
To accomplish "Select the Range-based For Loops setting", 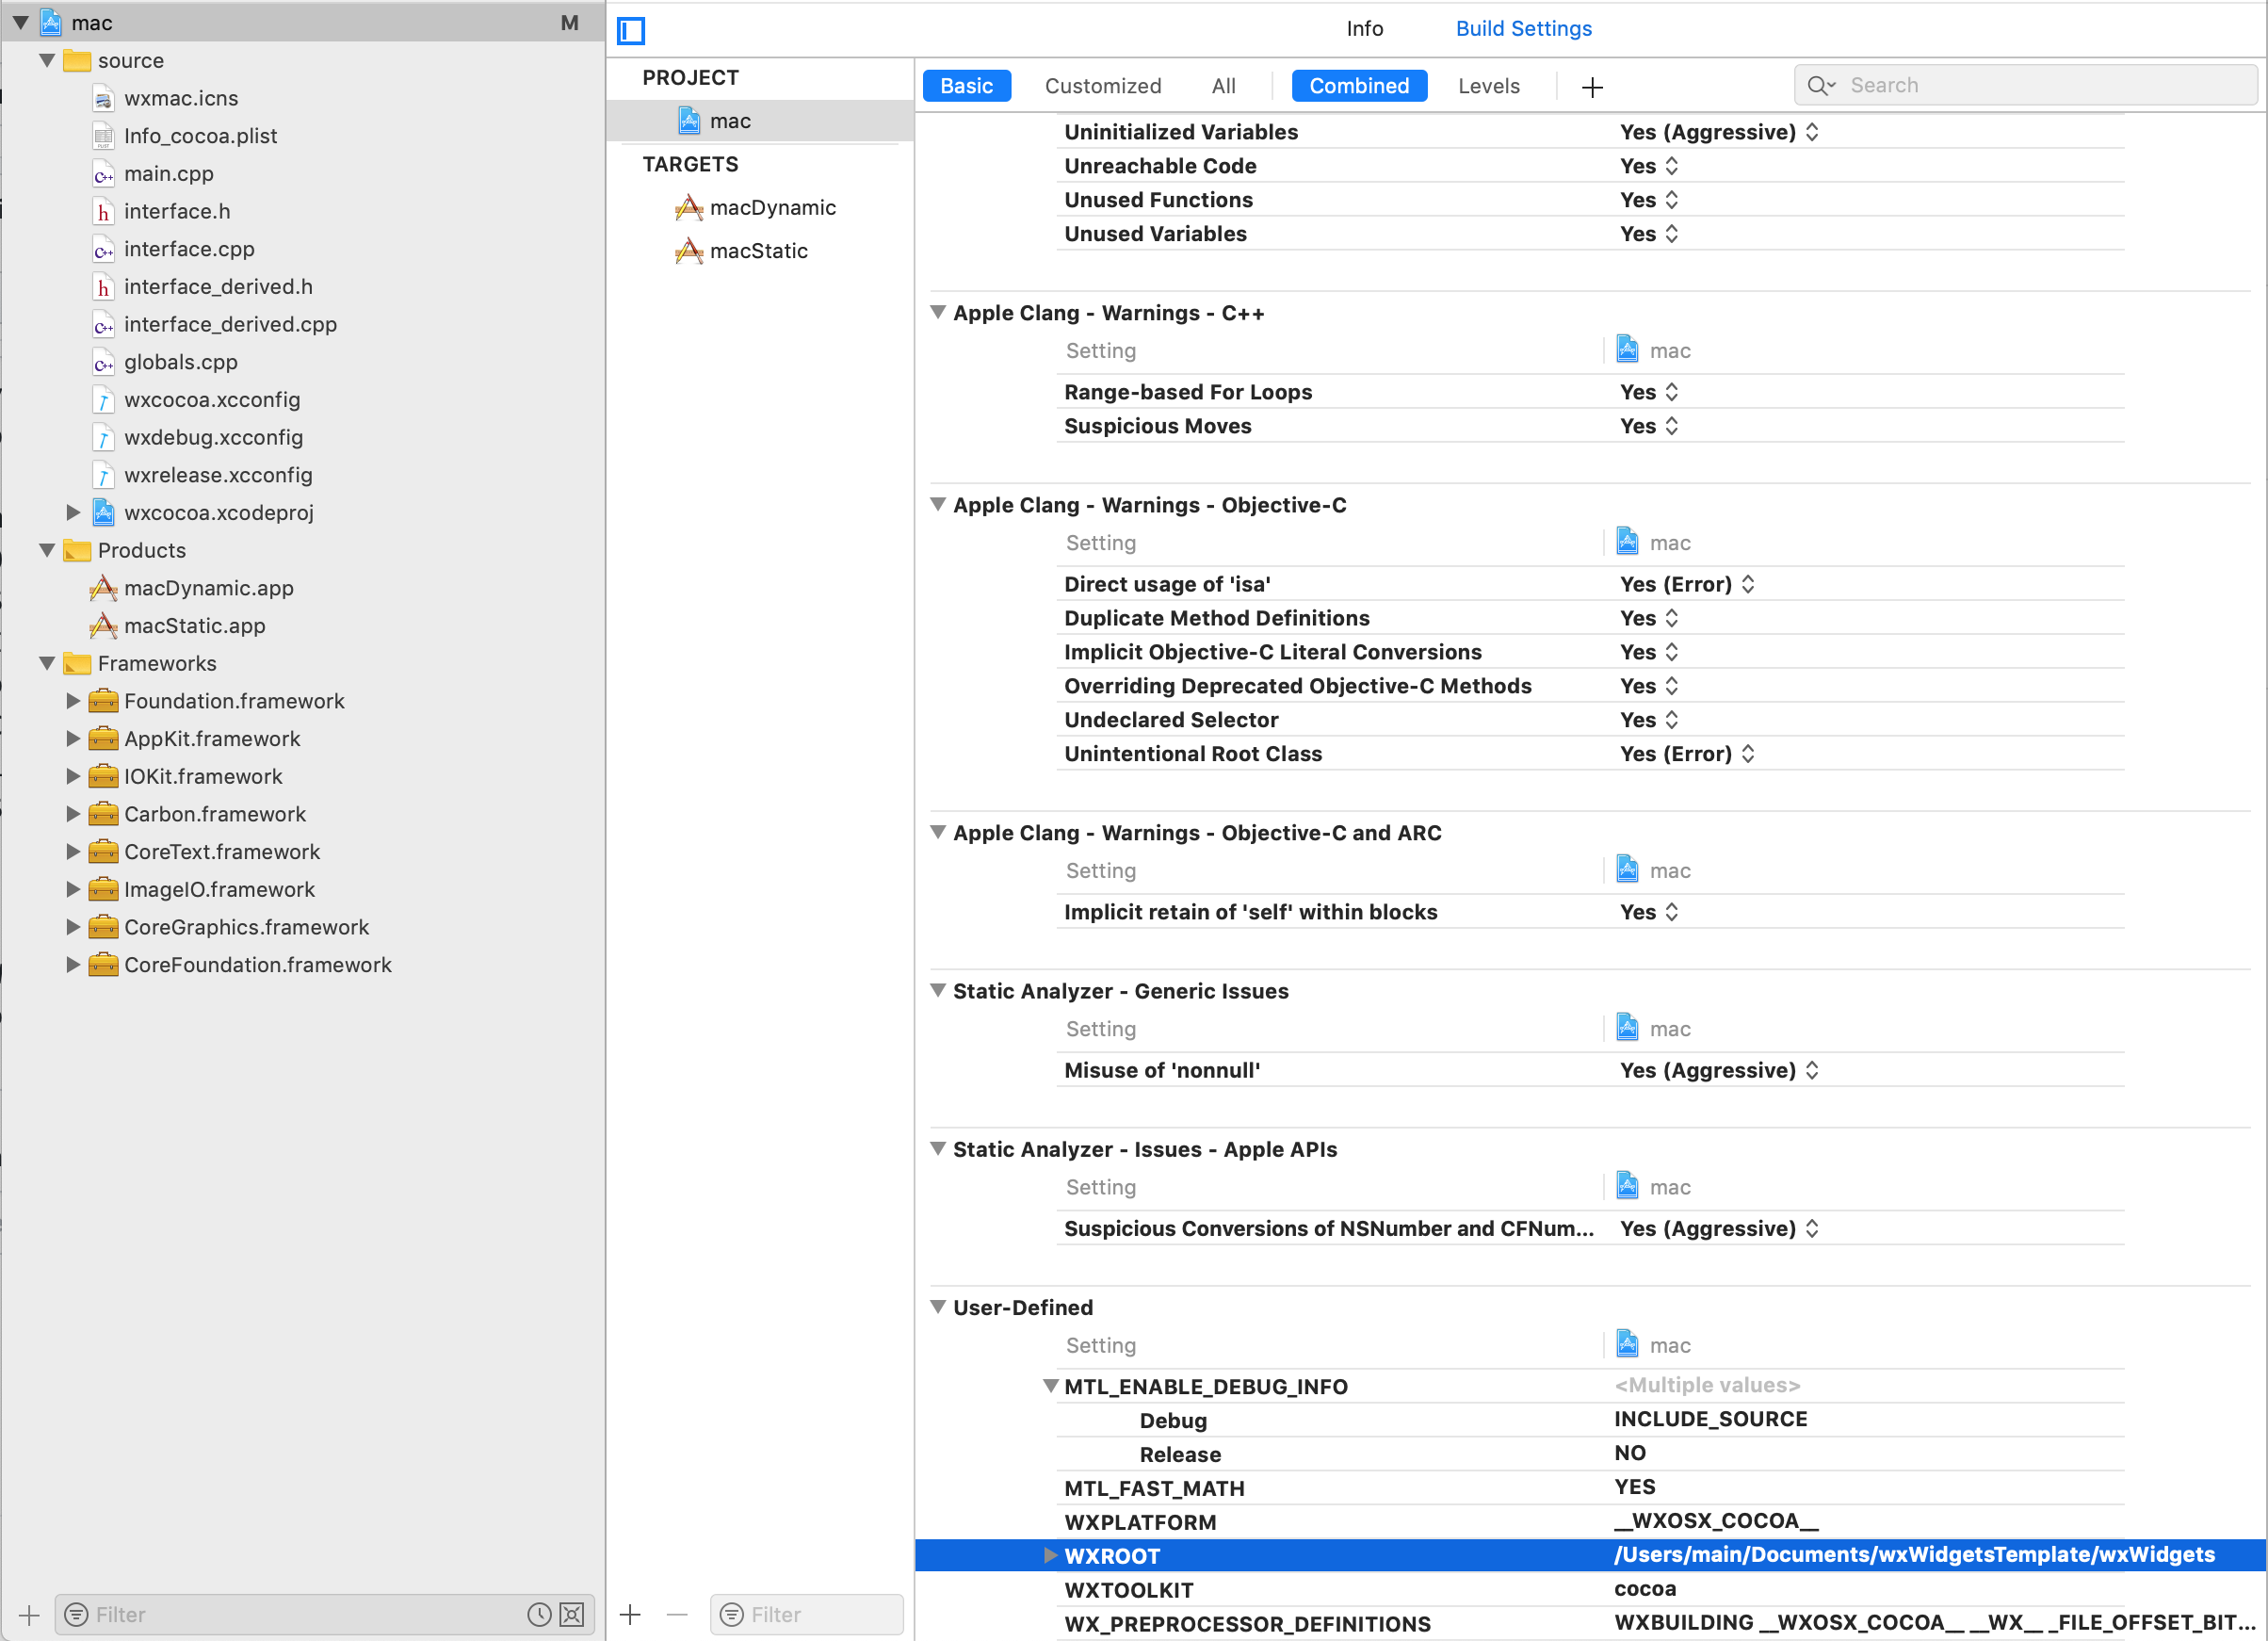I will (x=1188, y=392).
